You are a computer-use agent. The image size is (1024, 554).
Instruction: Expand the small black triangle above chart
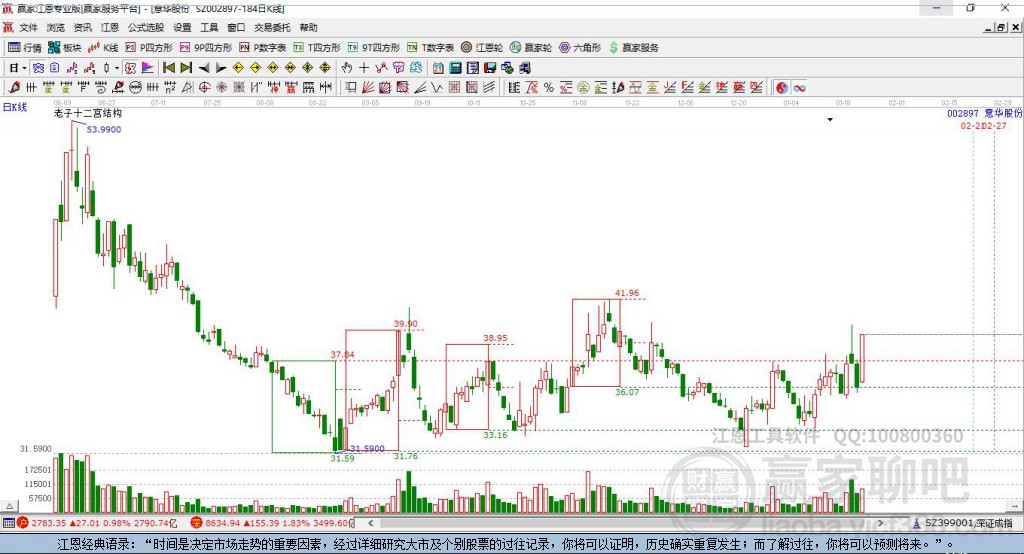click(x=830, y=120)
